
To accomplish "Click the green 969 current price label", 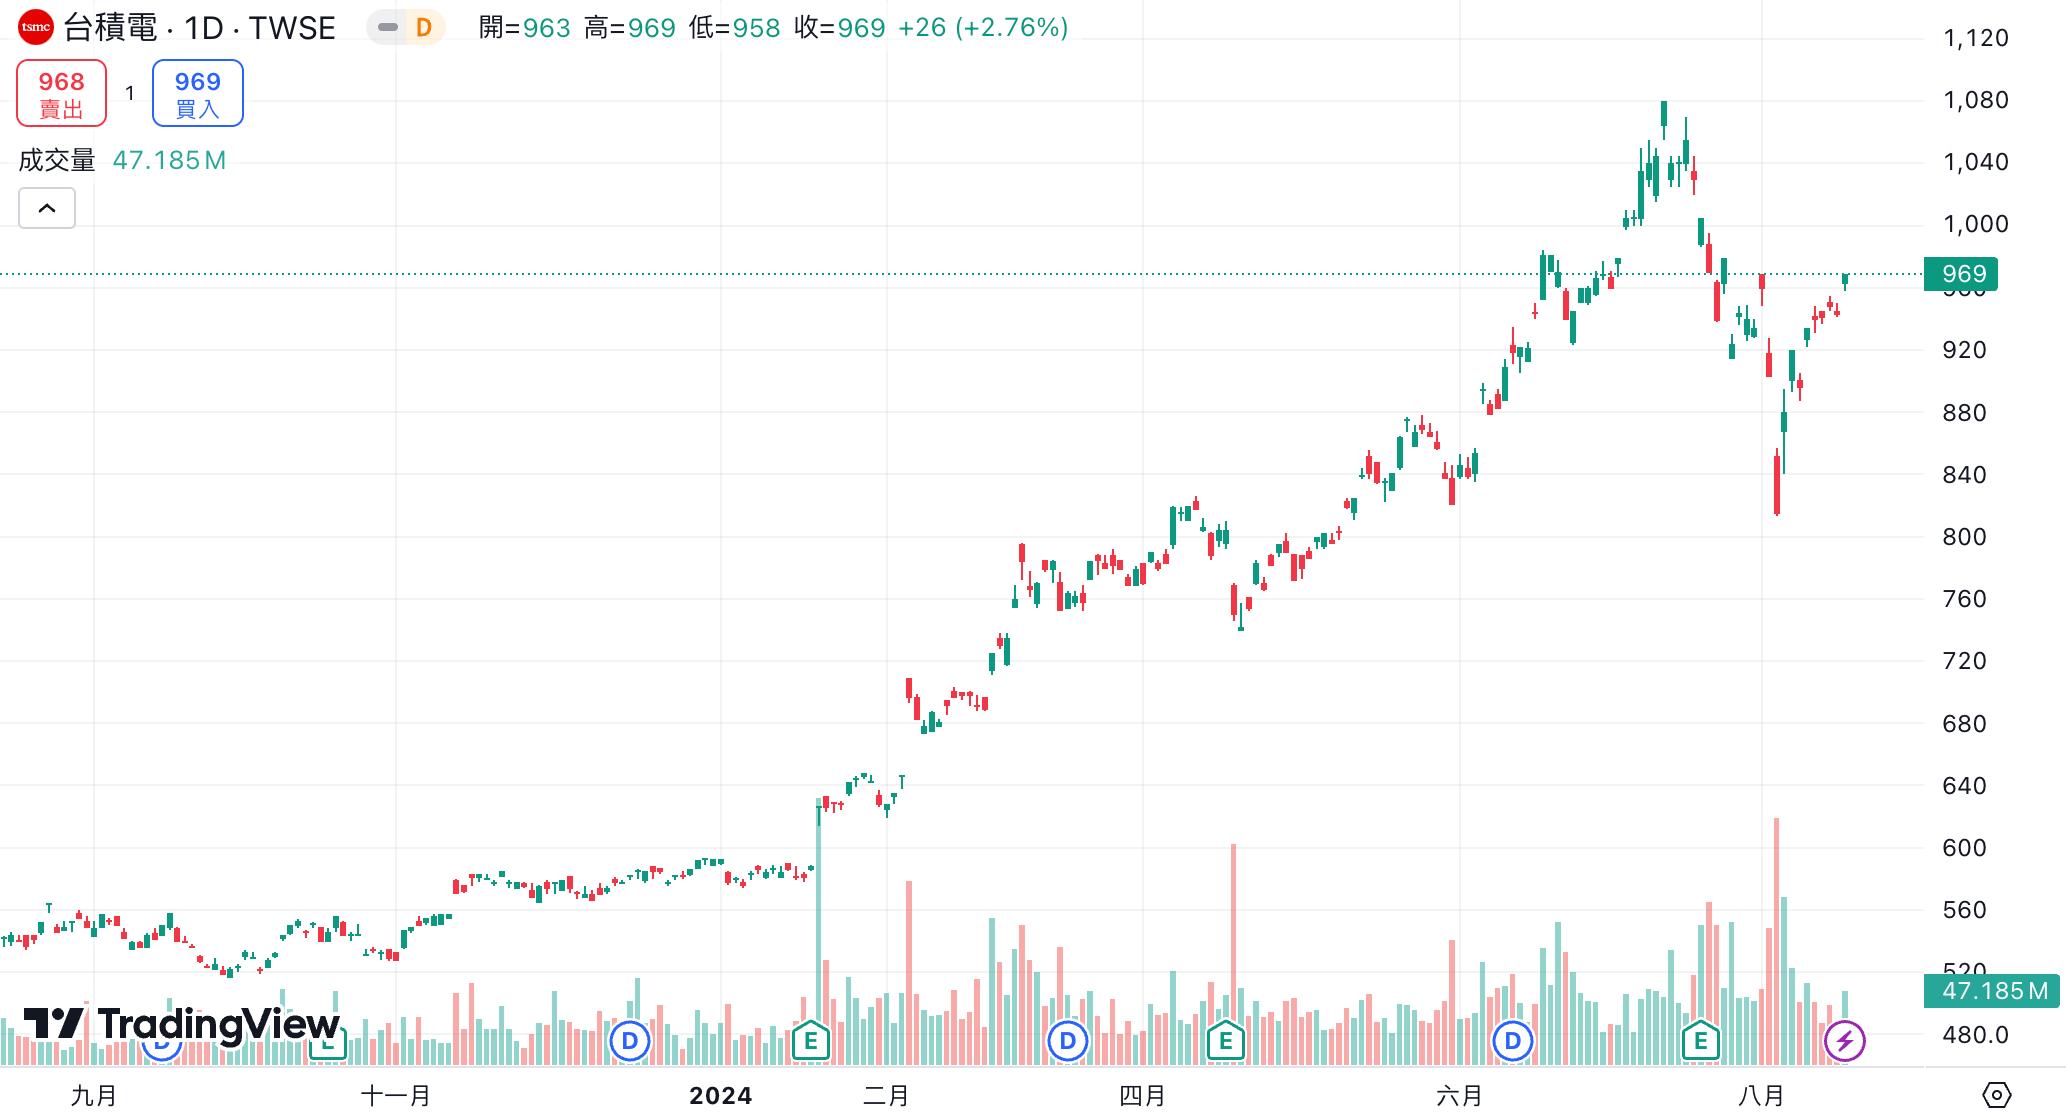I will [x=1961, y=274].
